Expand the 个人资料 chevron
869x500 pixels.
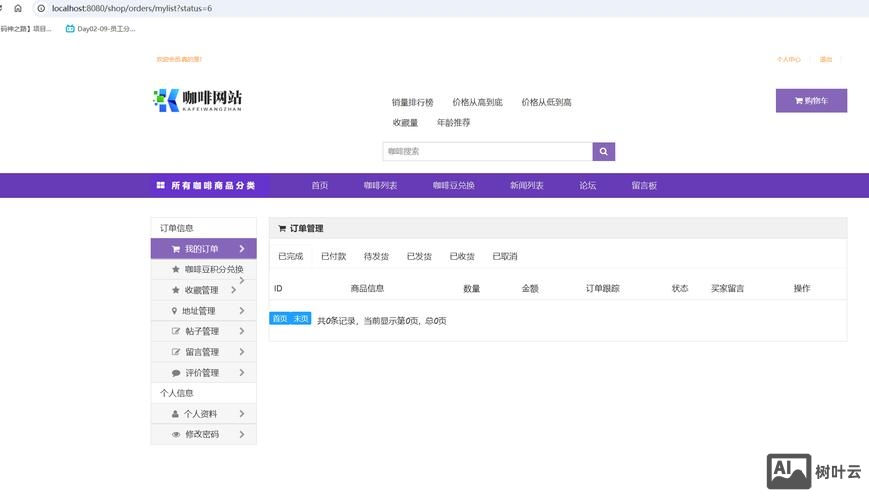tap(242, 414)
